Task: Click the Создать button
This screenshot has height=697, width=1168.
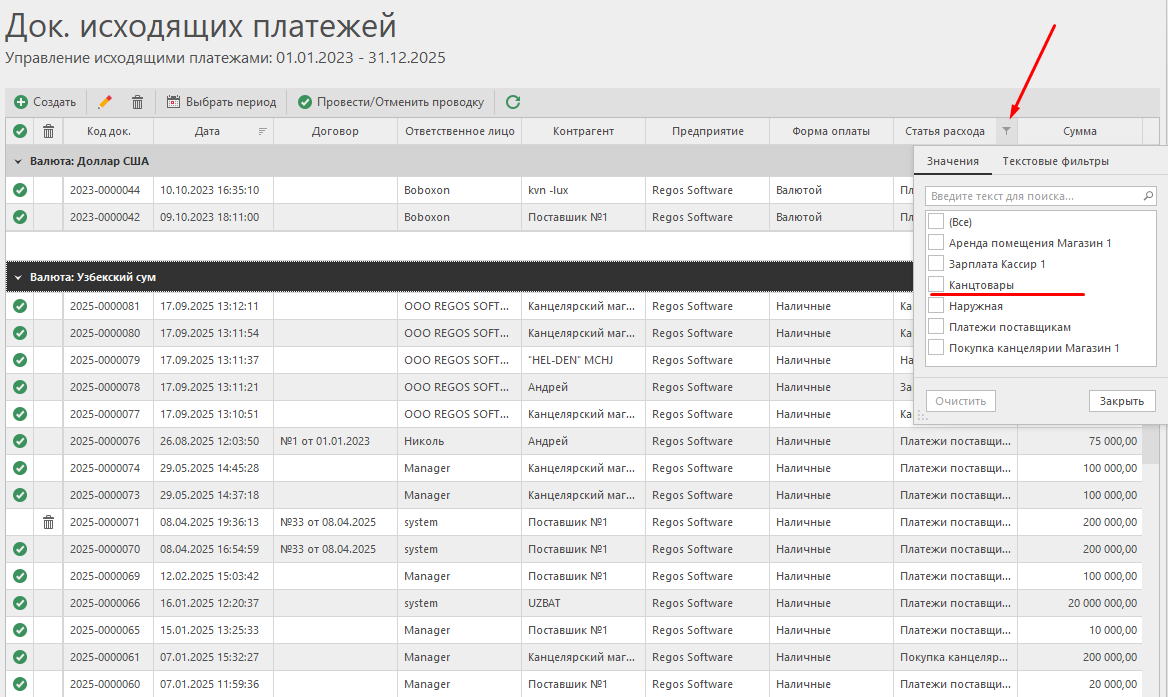Action: [45, 102]
